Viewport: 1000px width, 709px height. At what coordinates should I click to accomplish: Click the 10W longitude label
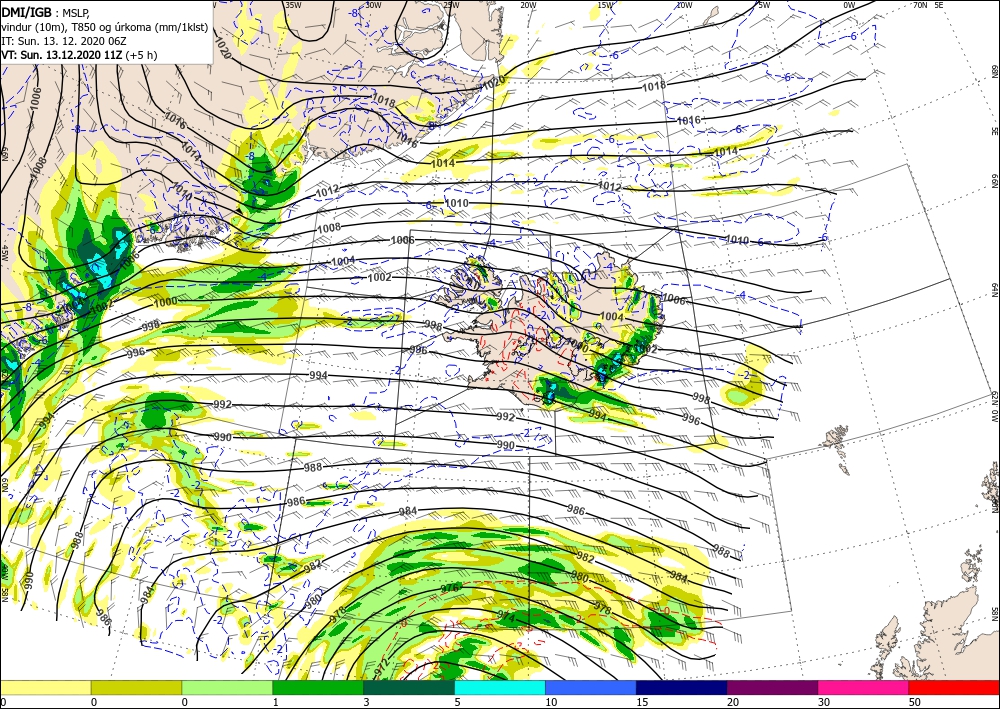(684, 5)
